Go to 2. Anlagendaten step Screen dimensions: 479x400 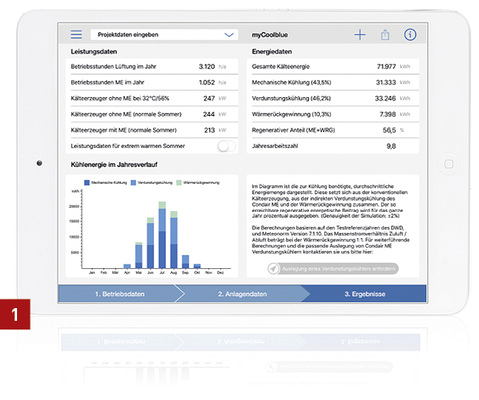pyautogui.click(x=242, y=294)
